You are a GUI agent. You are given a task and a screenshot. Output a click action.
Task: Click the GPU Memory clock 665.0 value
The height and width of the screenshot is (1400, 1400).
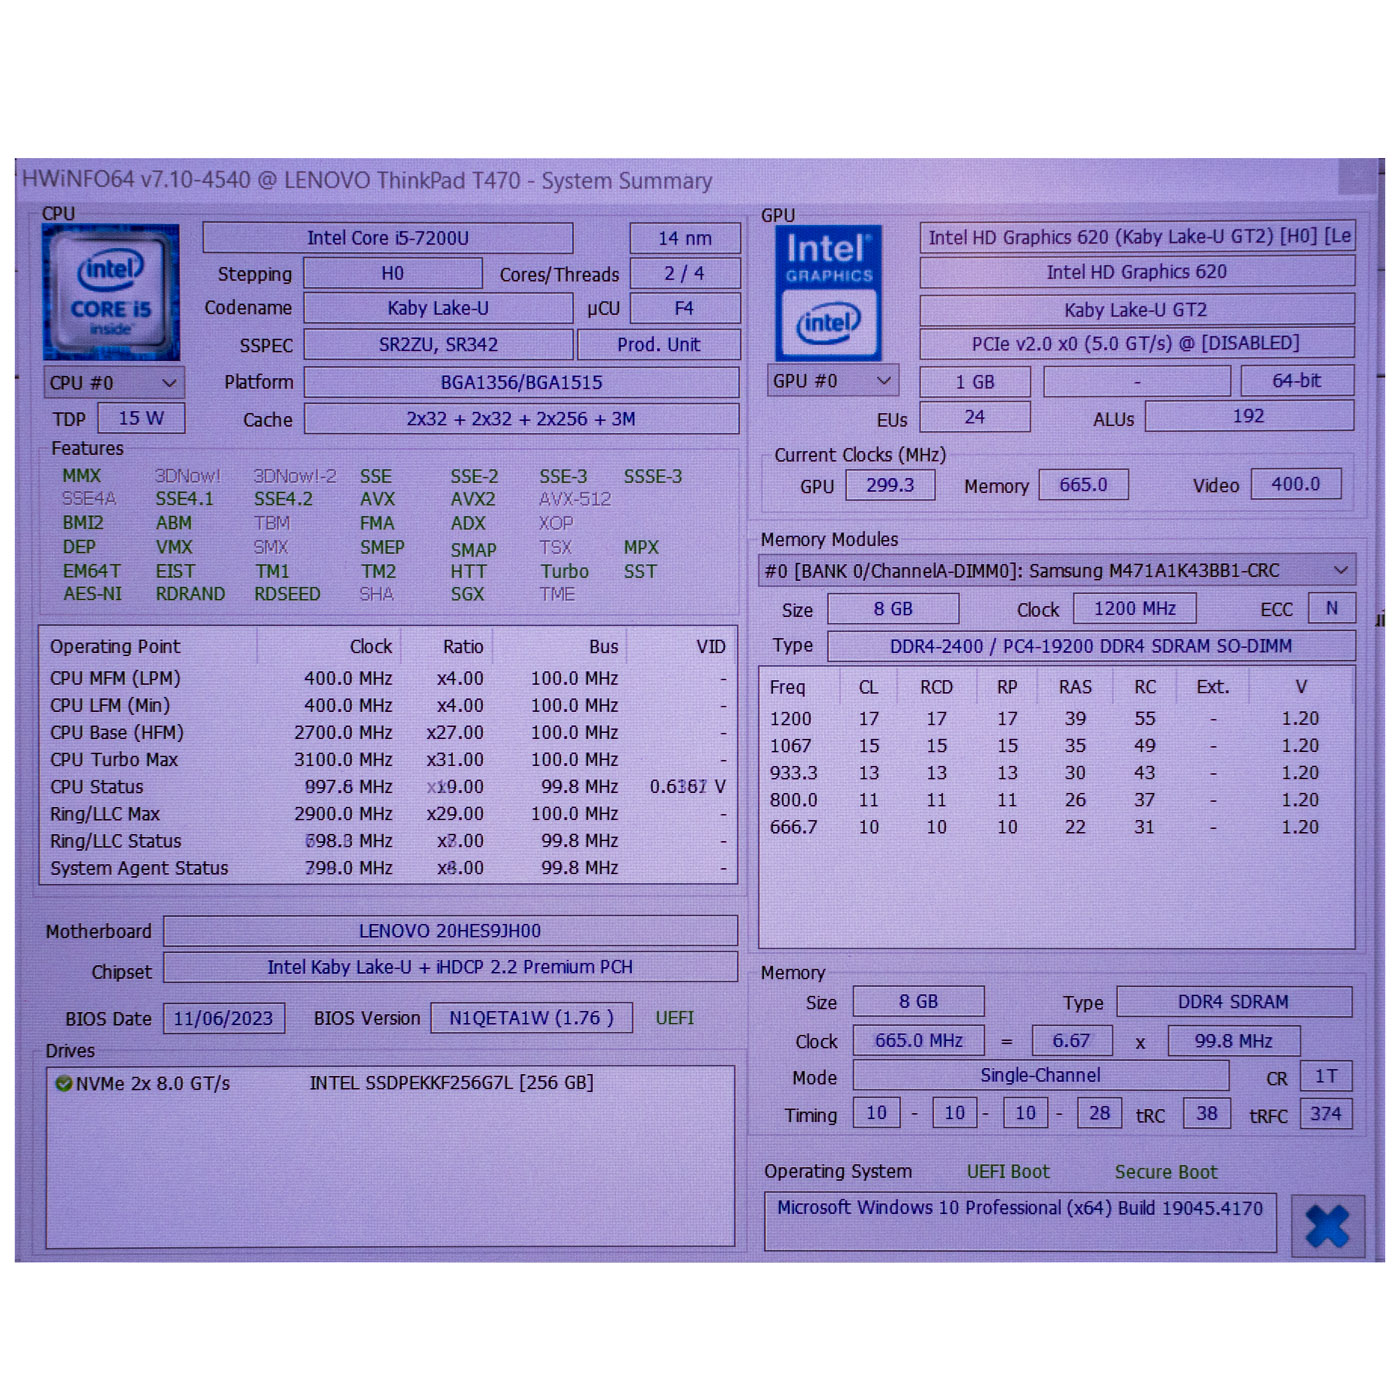pos(1083,485)
